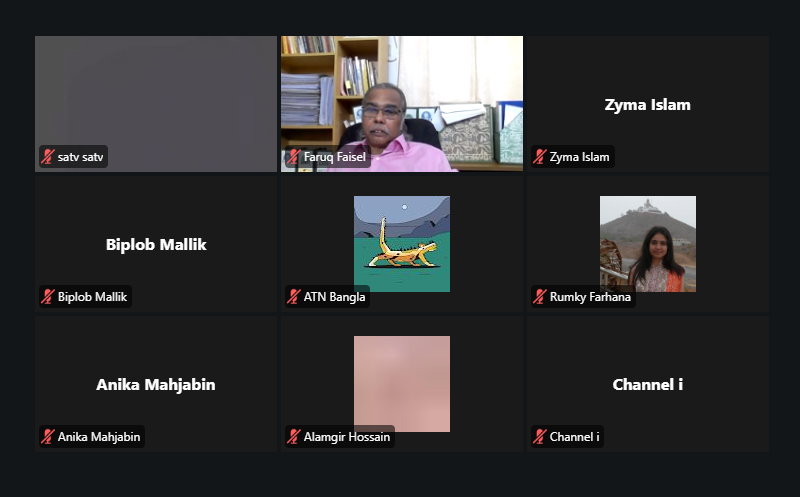This screenshot has height=497, width=800.
Task: Click the large Anika Mahjabin name text
Action: tap(156, 385)
